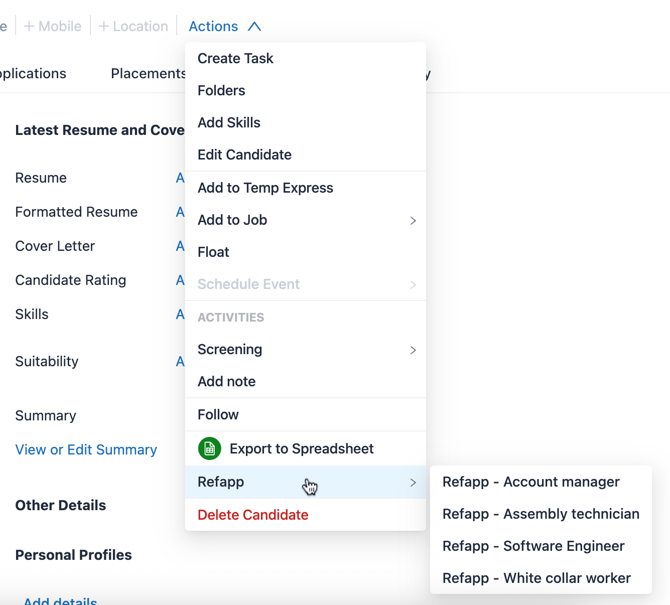Image resolution: width=670 pixels, height=605 pixels.
Task: Click the link beside Suitability
Action: pyautogui.click(x=180, y=361)
